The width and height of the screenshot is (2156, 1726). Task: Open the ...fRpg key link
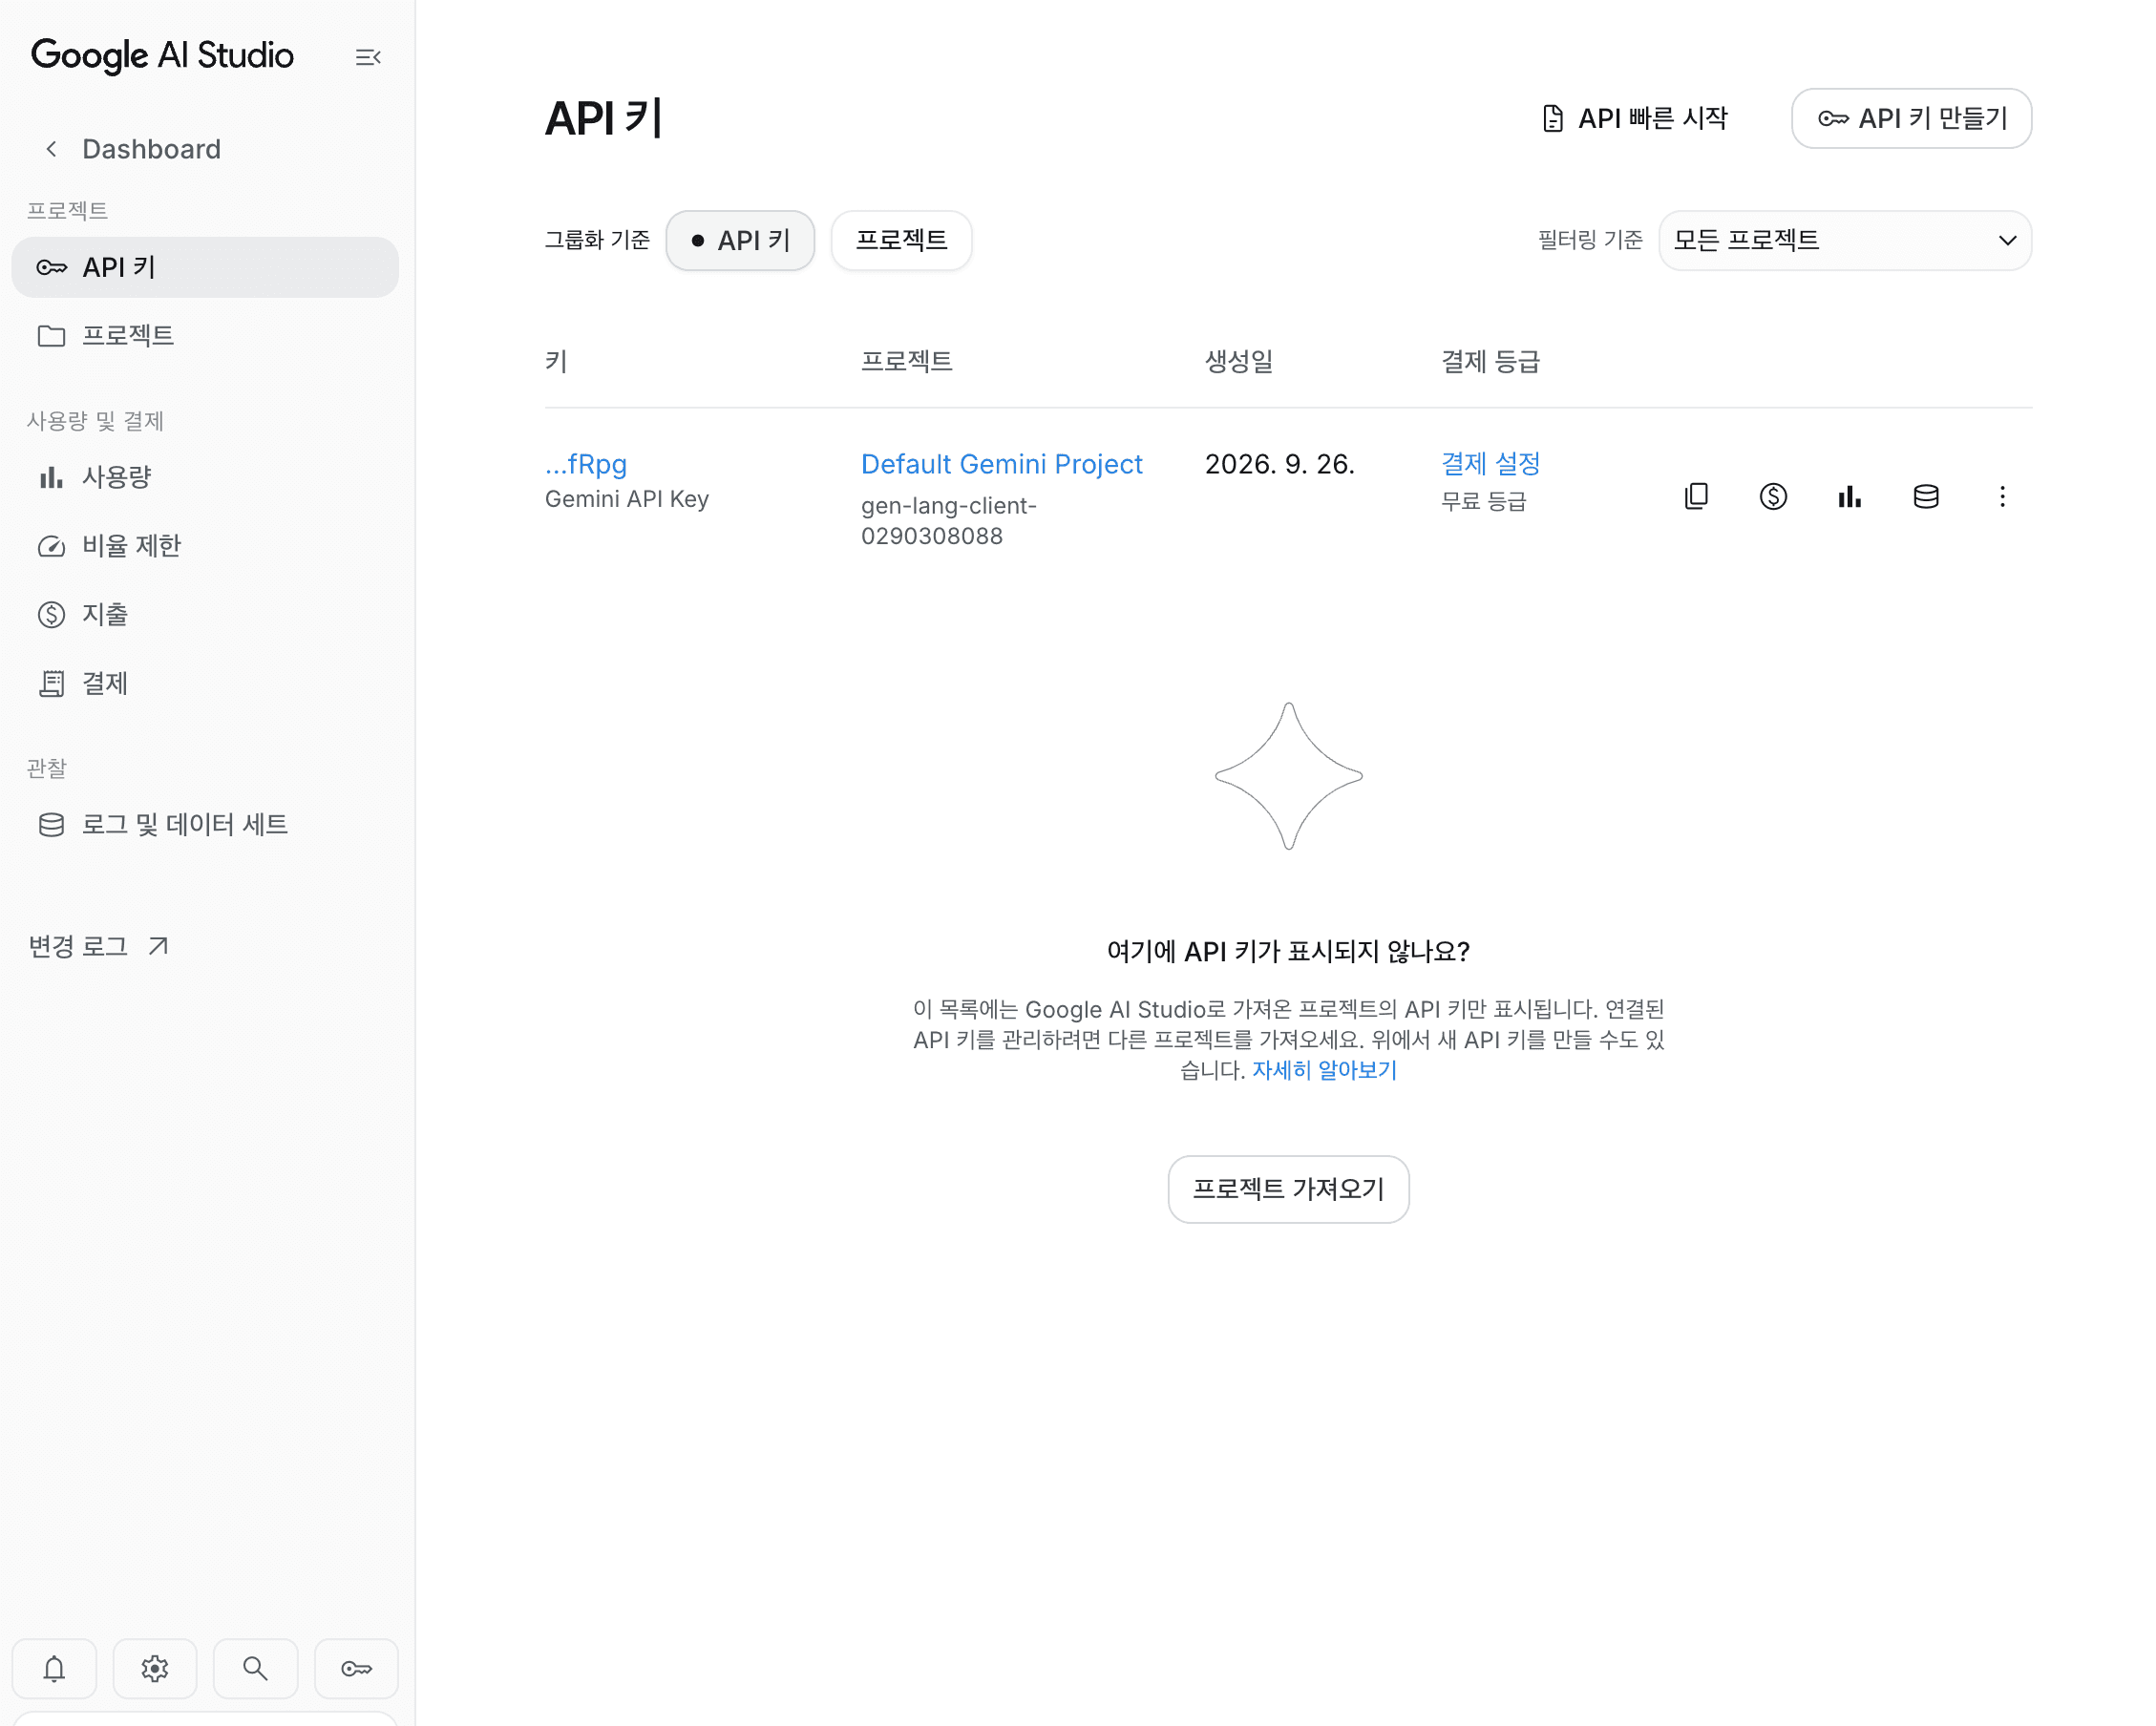coord(586,464)
